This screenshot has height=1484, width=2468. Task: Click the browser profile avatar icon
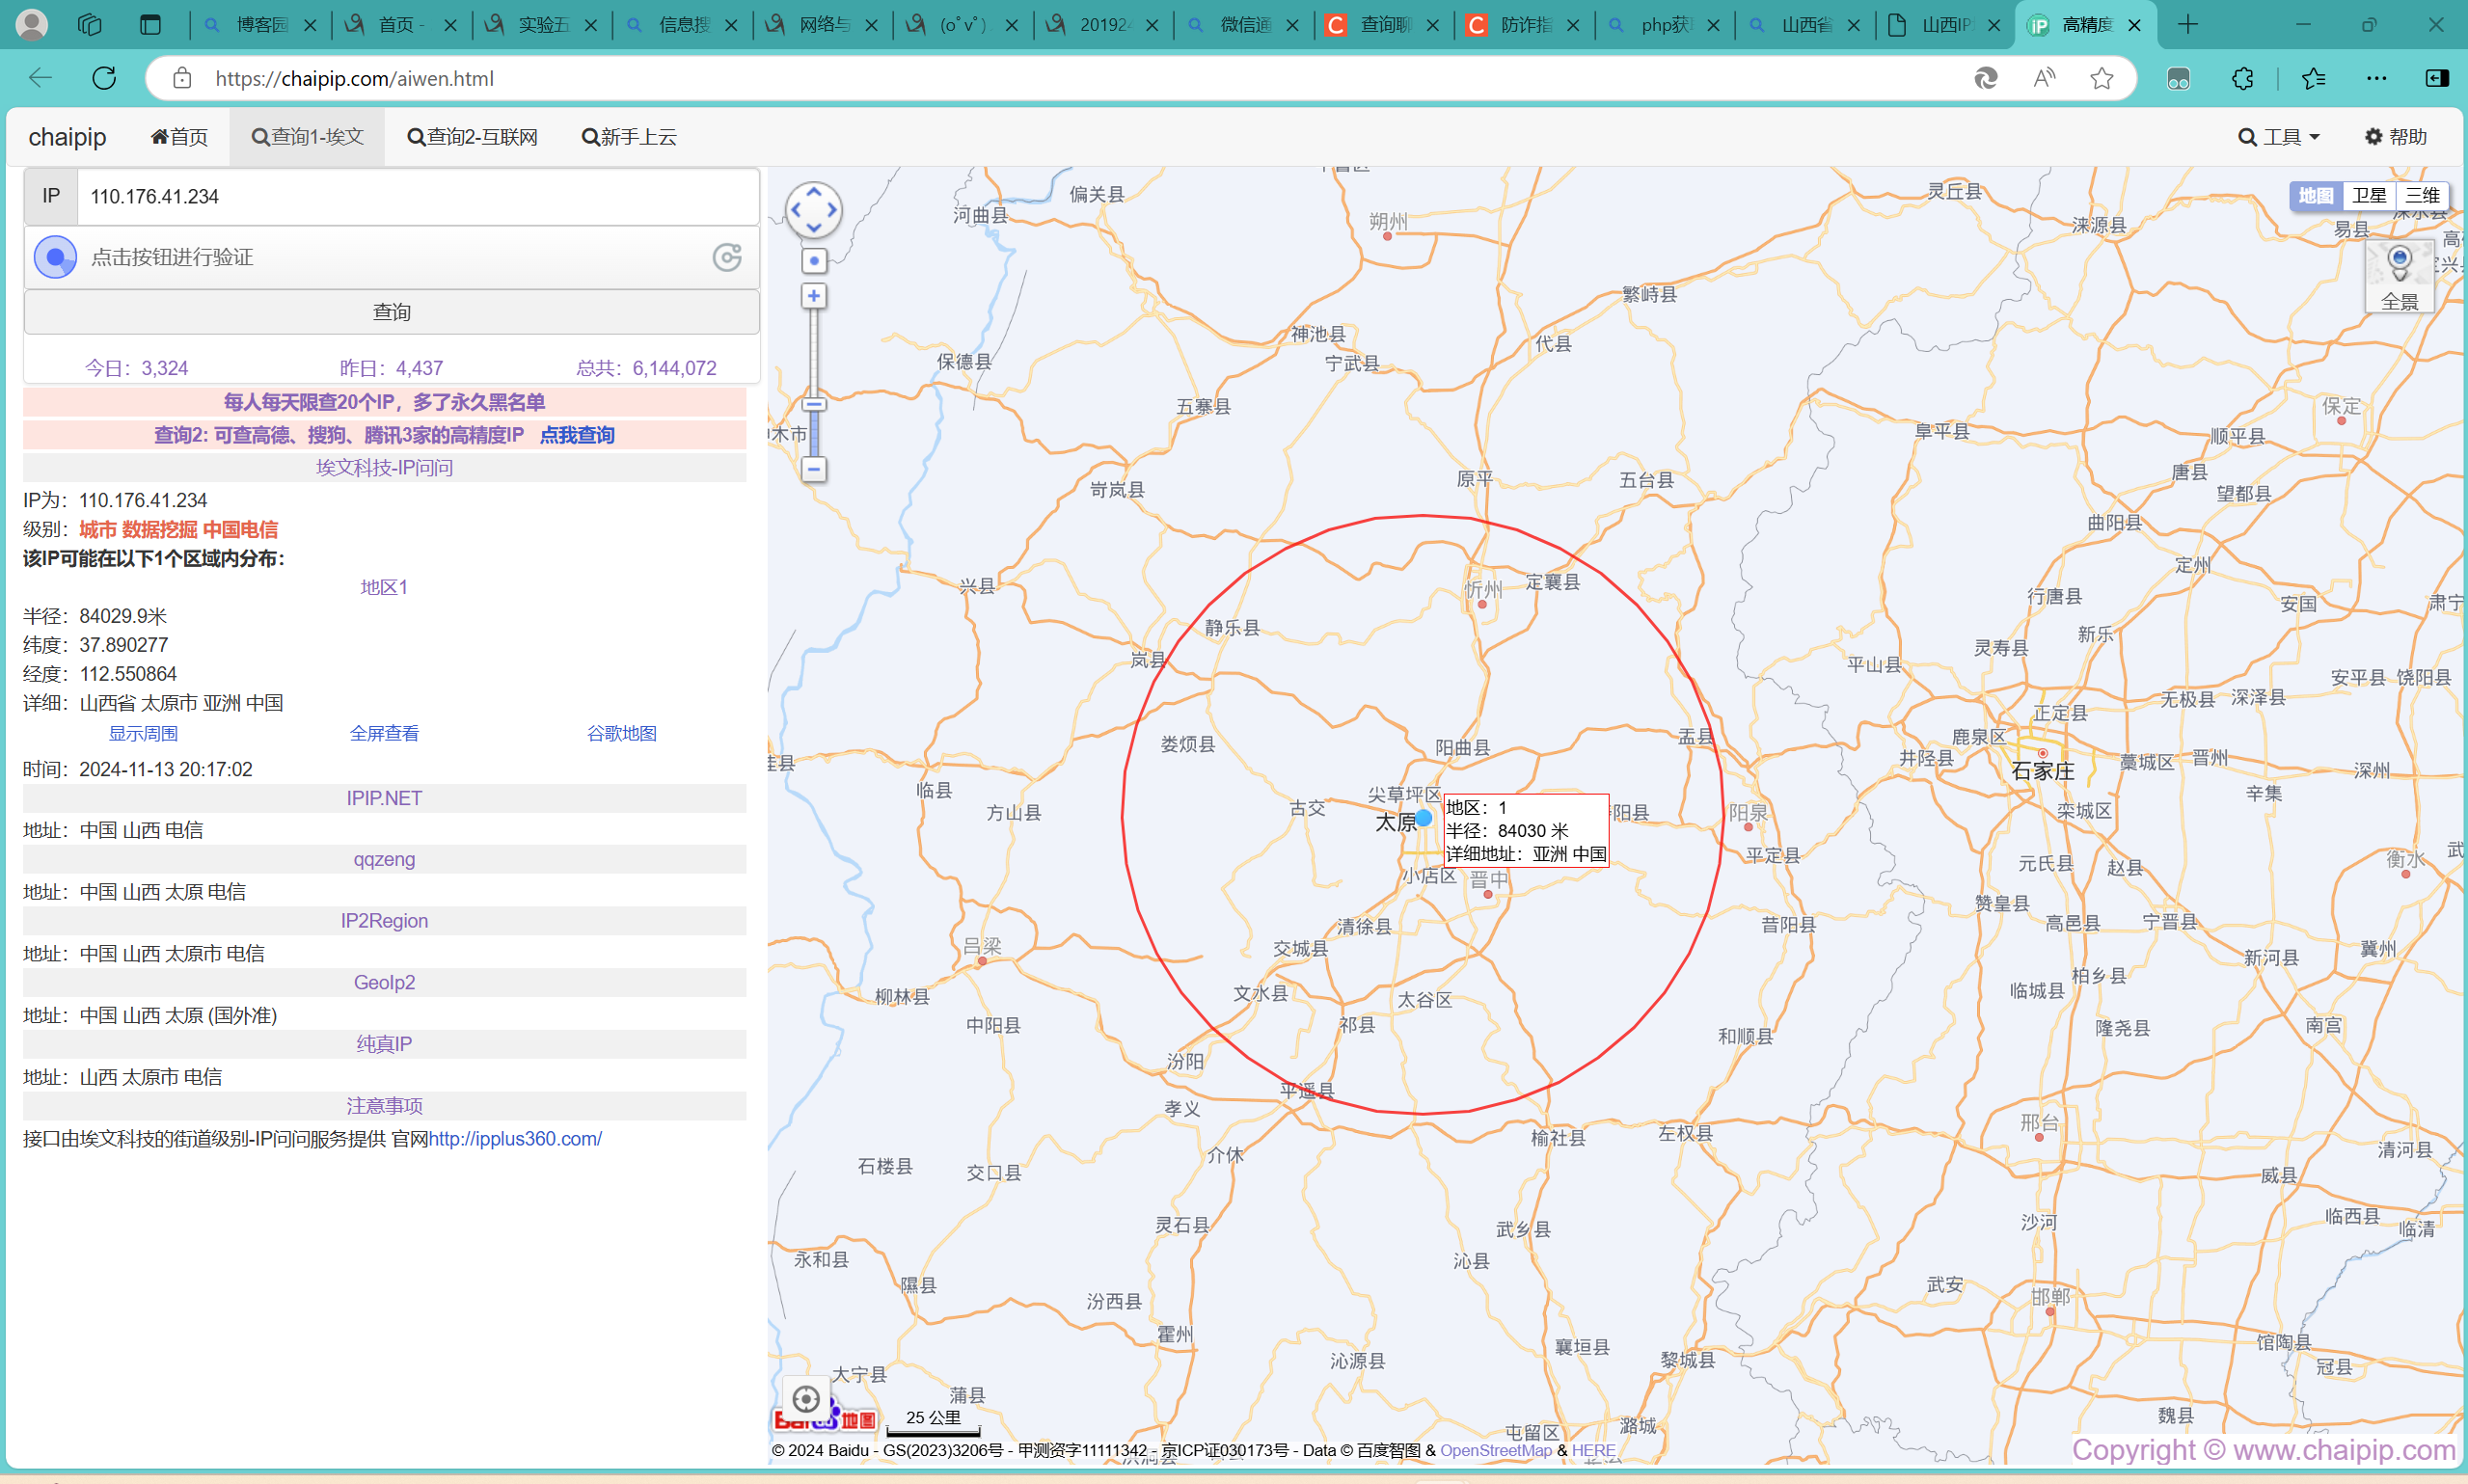pyautogui.click(x=32, y=24)
